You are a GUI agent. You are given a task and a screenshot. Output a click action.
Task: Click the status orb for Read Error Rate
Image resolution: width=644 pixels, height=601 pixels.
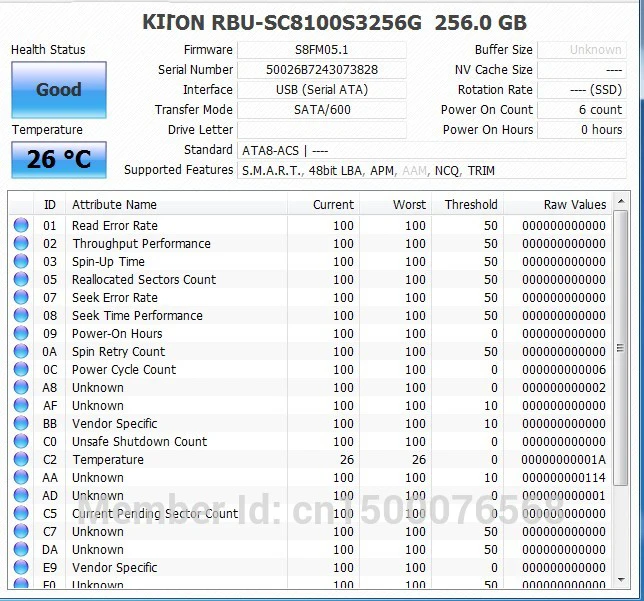[21, 225]
